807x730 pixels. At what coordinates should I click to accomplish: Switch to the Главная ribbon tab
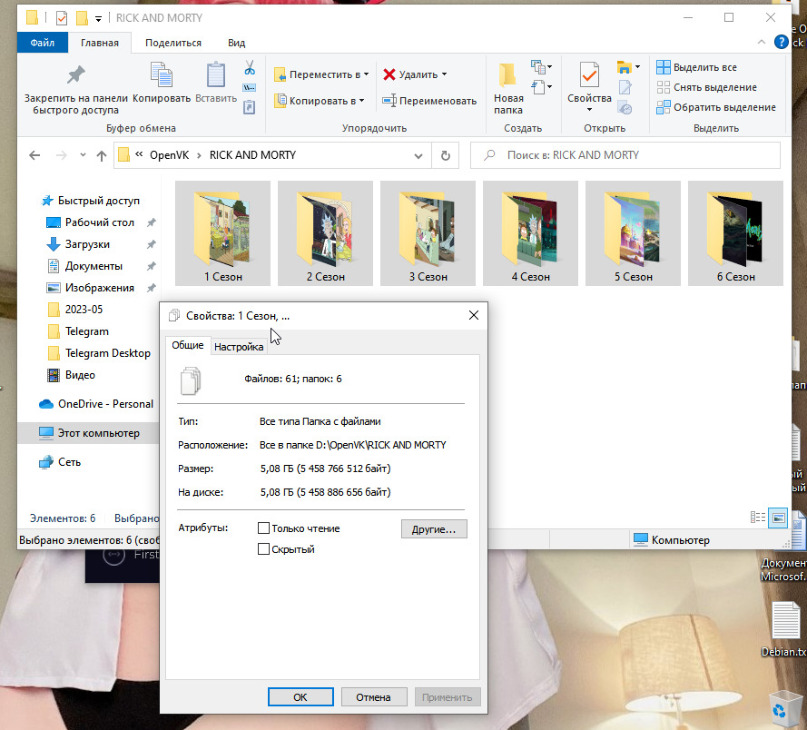[100, 43]
